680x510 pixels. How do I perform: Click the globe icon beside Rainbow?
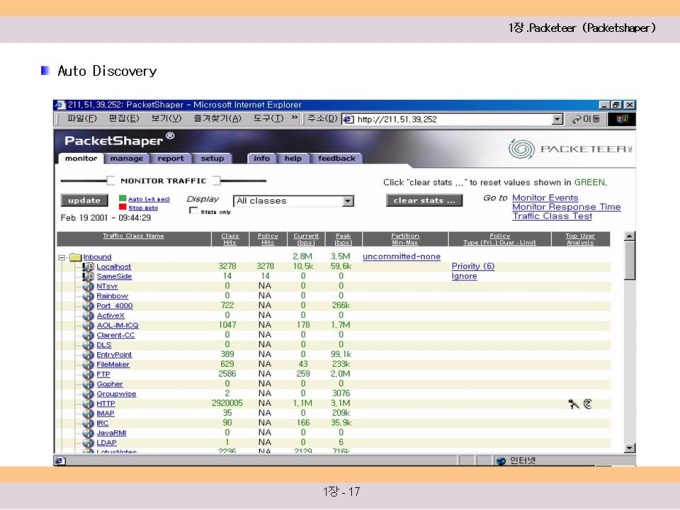[x=88, y=296]
